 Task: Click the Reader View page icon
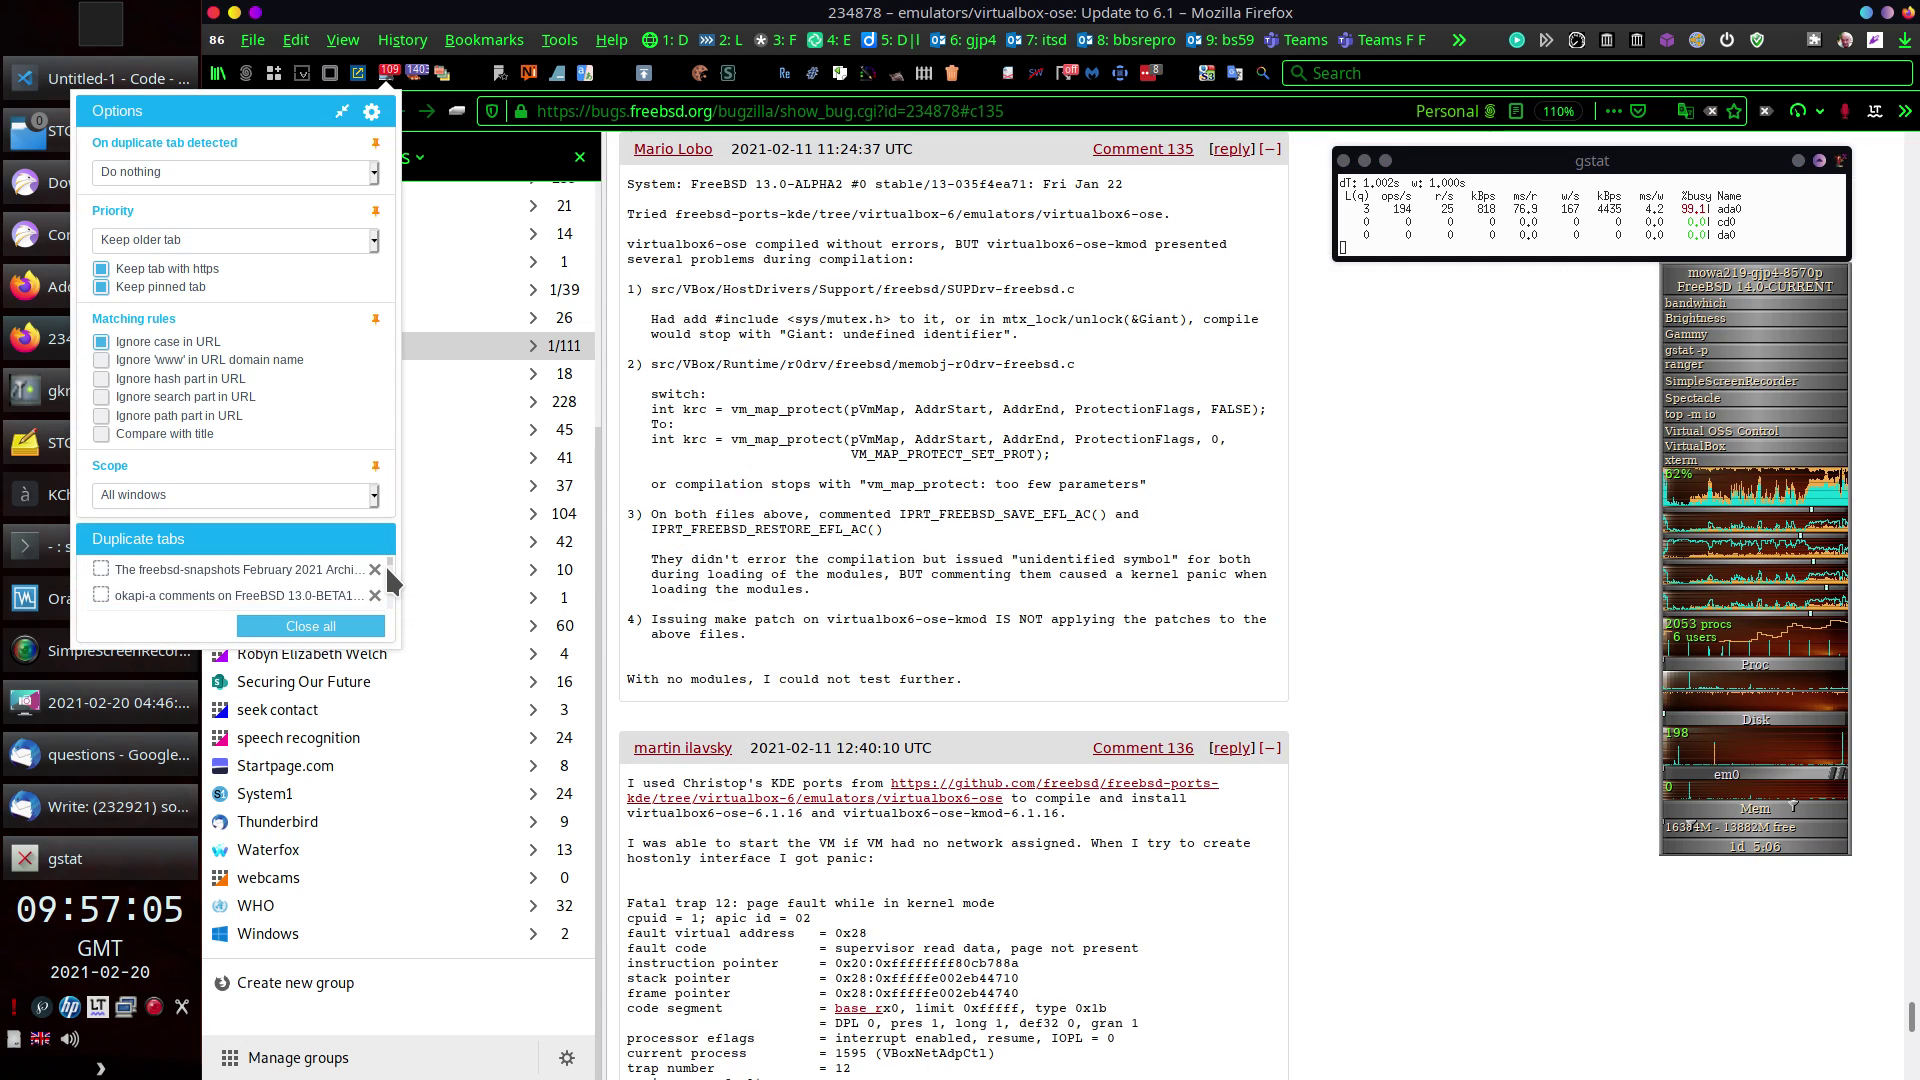1516,111
